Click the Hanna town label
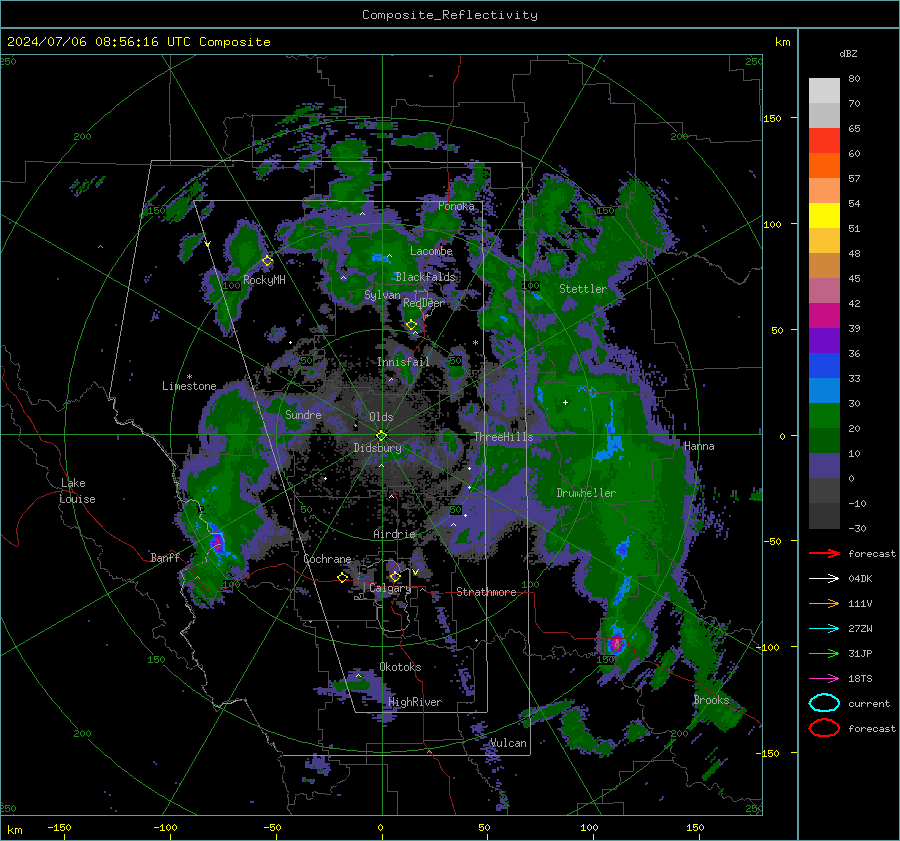 coord(699,446)
